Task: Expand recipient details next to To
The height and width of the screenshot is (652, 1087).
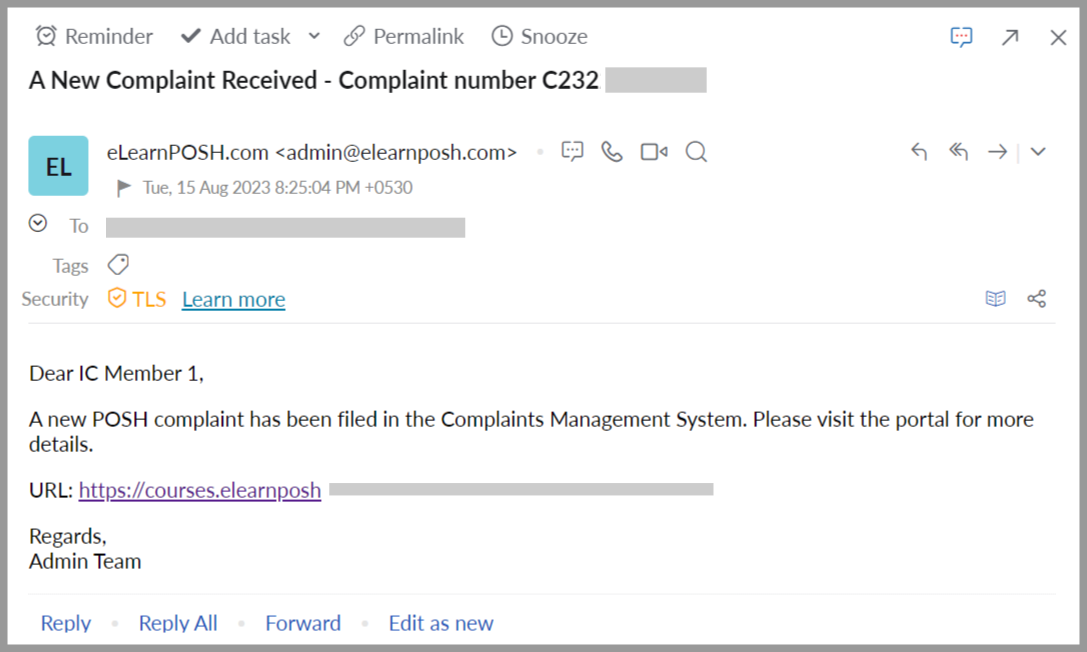Action: [38, 223]
